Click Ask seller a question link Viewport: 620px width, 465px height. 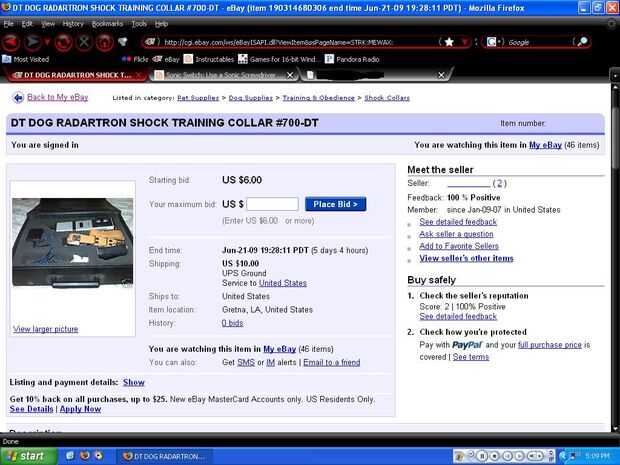[x=456, y=234]
